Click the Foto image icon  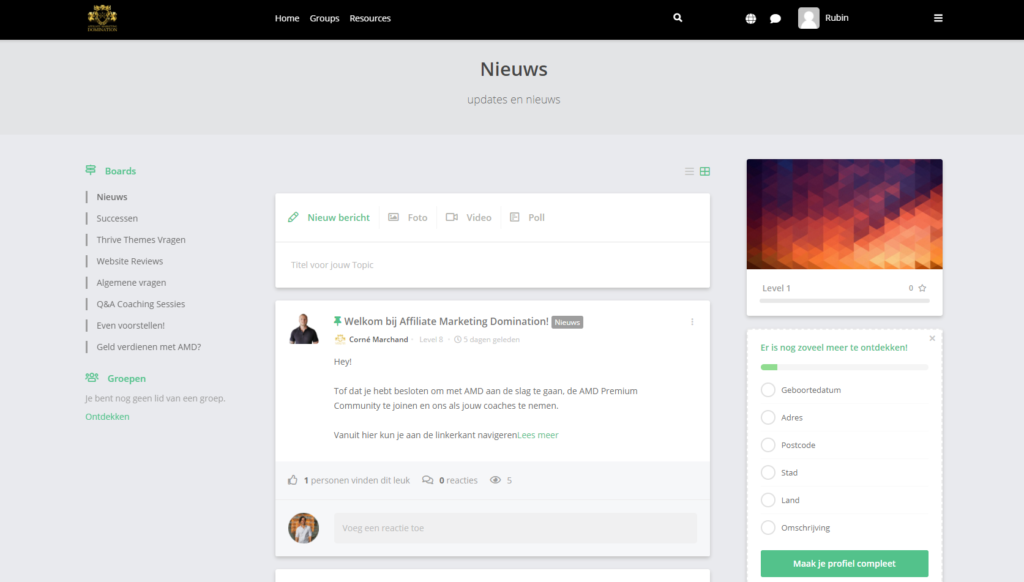(393, 217)
